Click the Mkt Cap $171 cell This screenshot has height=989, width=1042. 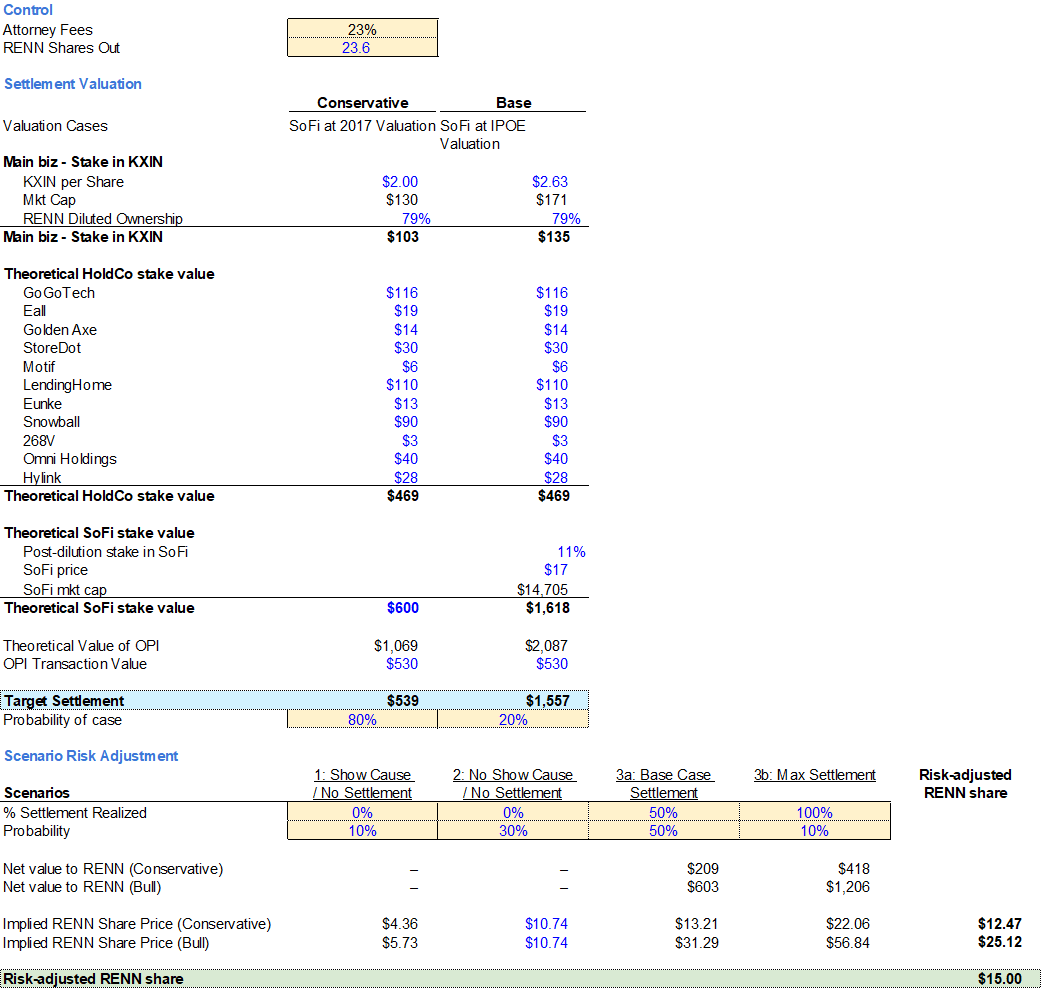click(x=552, y=200)
